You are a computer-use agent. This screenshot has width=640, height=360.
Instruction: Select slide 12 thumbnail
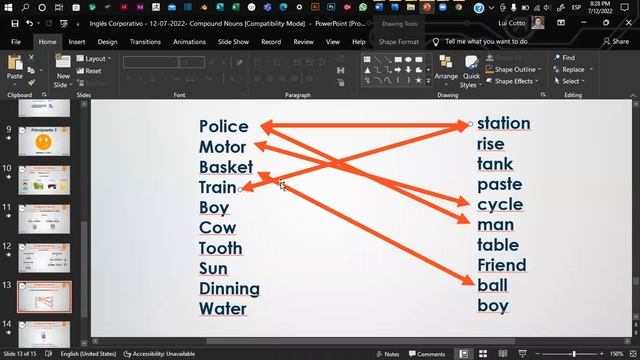point(44,258)
